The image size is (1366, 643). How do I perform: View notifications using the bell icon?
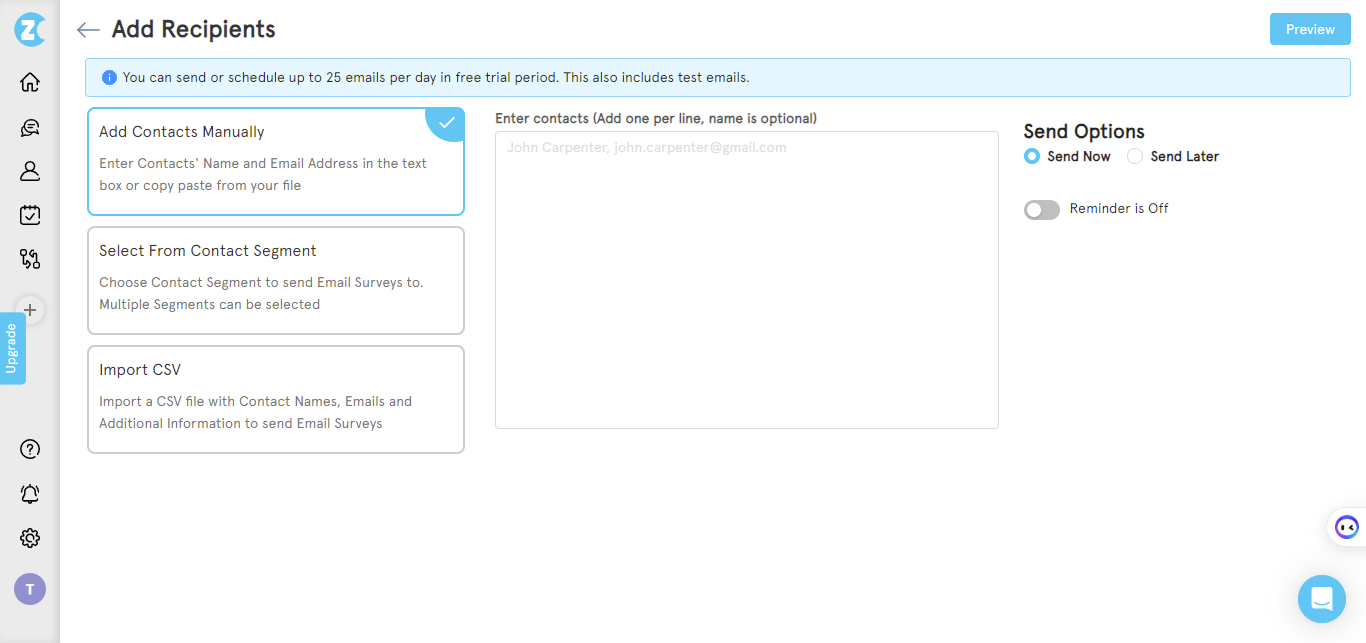click(29, 493)
